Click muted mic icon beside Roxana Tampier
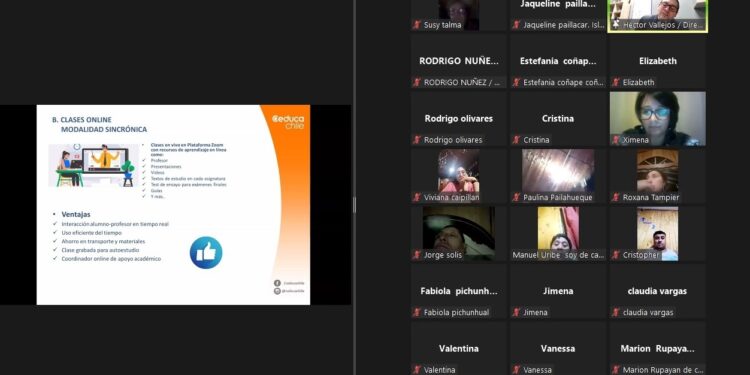The height and width of the screenshot is (375, 750). pyautogui.click(x=616, y=197)
